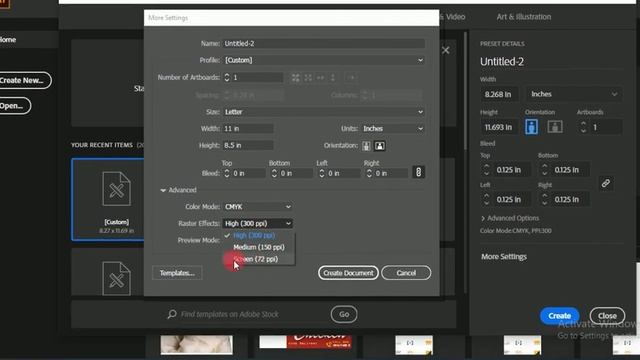The image size is (640, 360).
Task: Click the Art & Illustration tab
Action: point(524,17)
